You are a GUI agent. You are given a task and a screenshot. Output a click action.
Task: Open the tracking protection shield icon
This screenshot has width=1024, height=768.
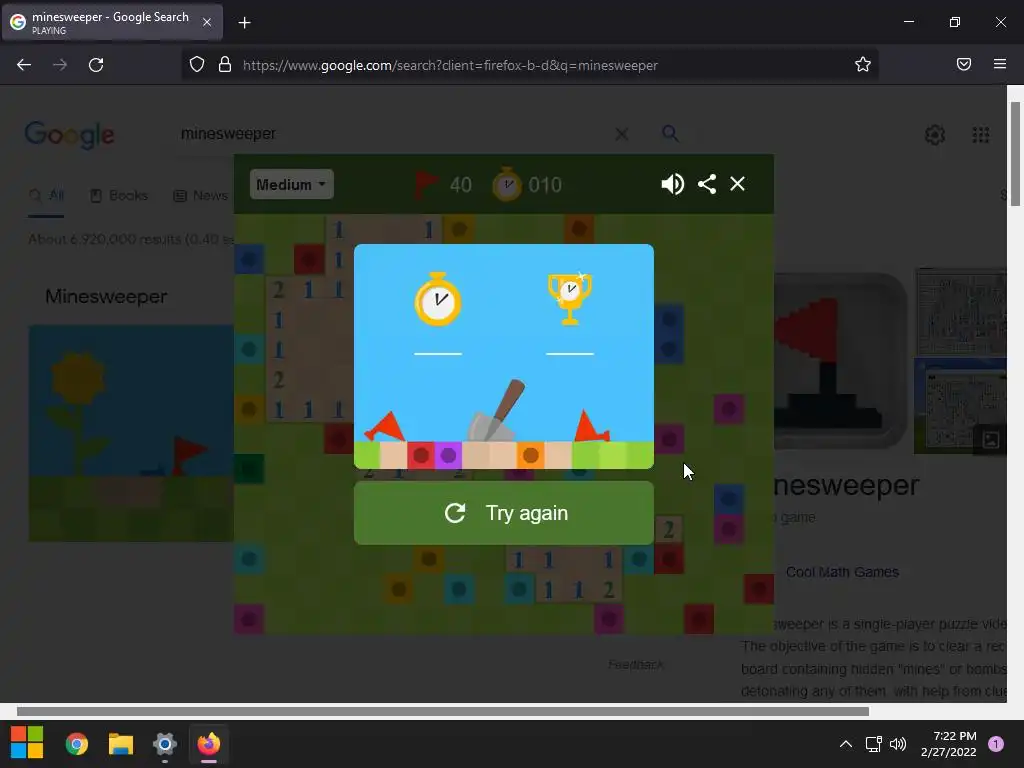[197, 65]
